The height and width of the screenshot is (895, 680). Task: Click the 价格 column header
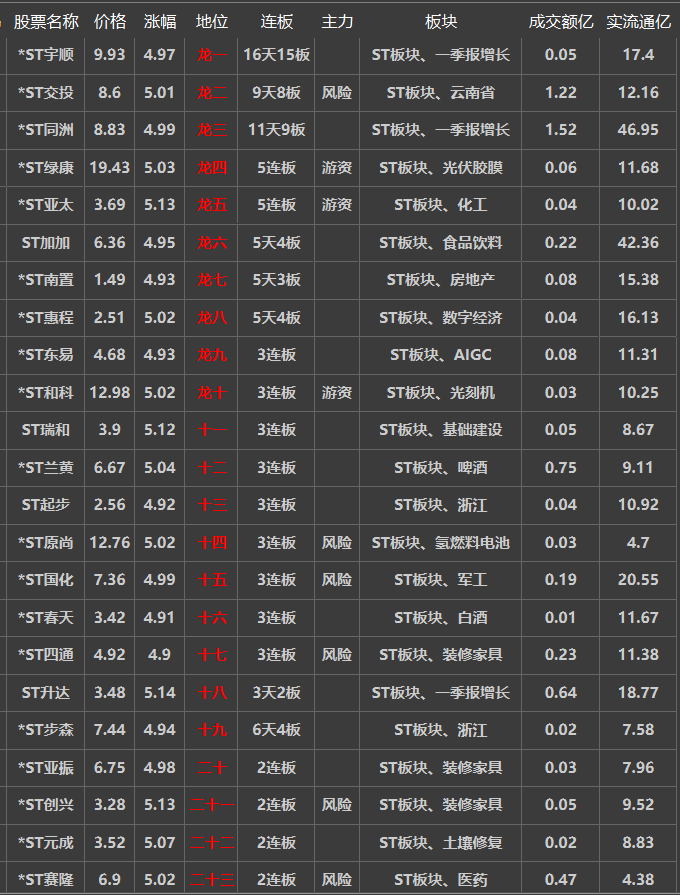click(110, 21)
